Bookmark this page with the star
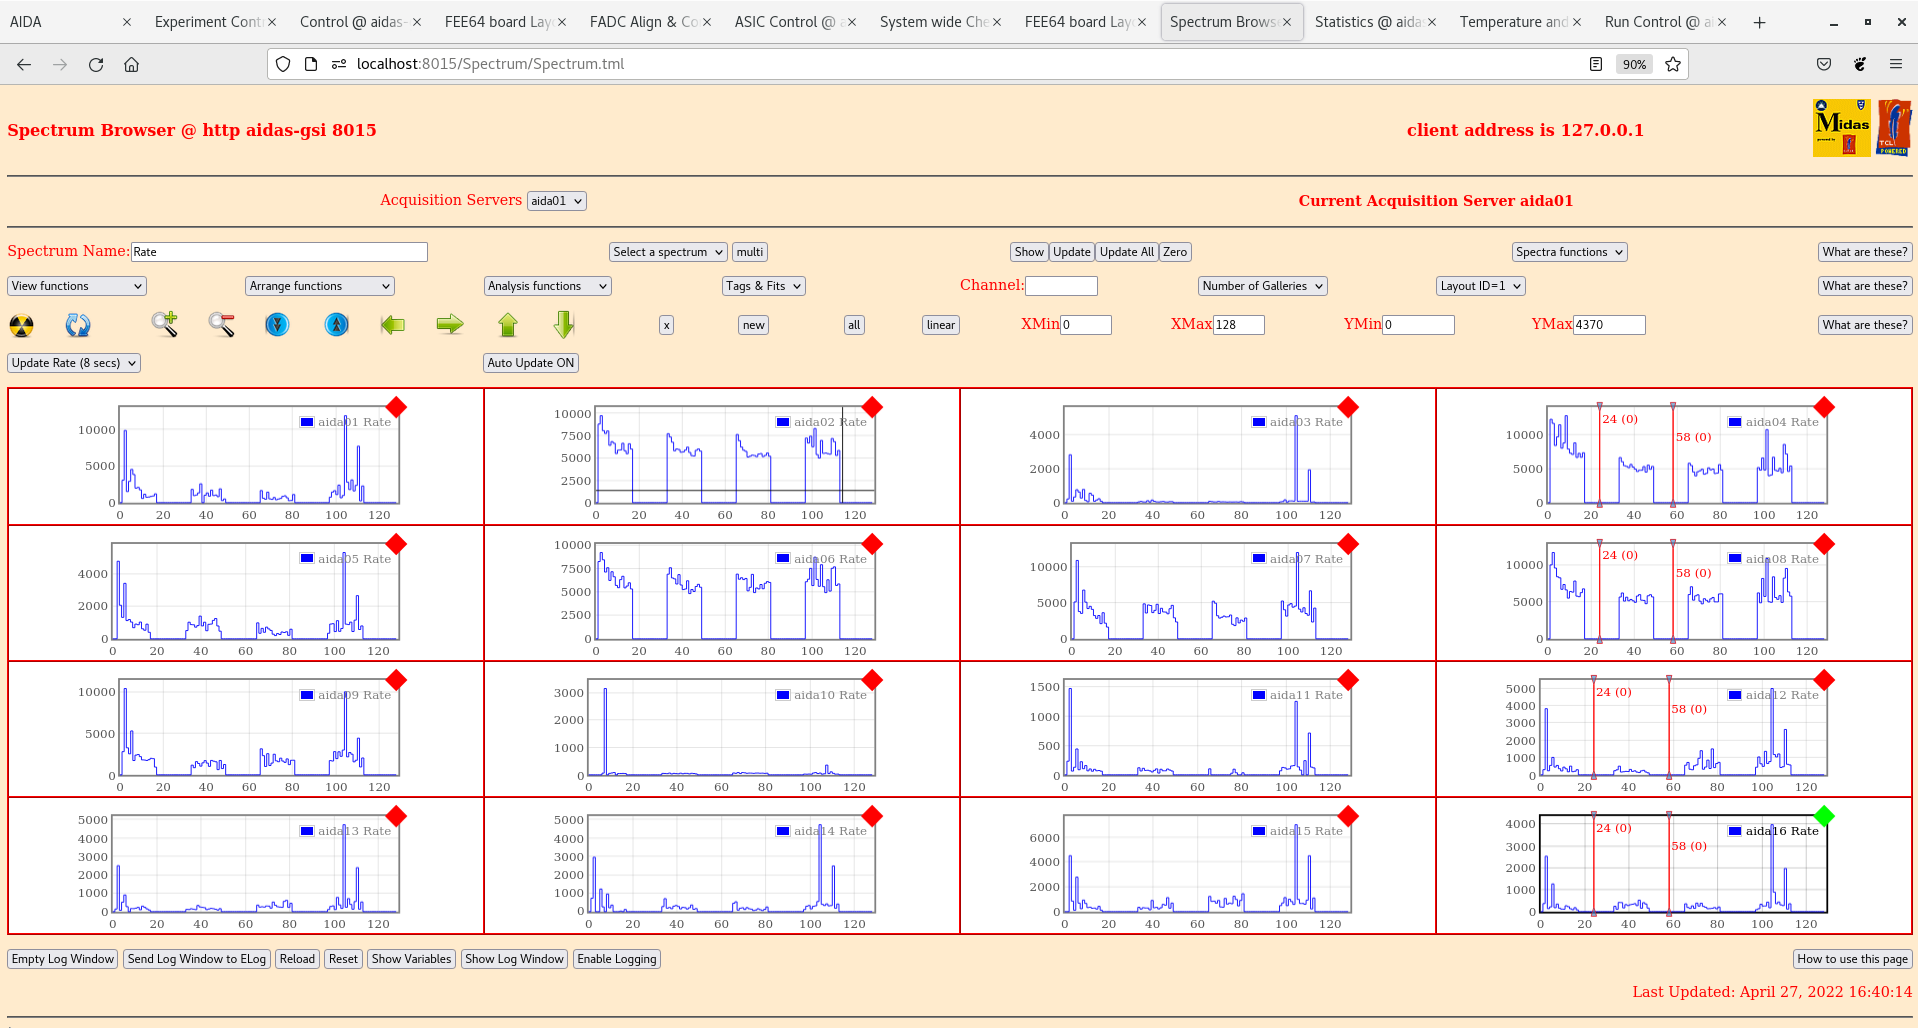1918x1028 pixels. (1673, 64)
